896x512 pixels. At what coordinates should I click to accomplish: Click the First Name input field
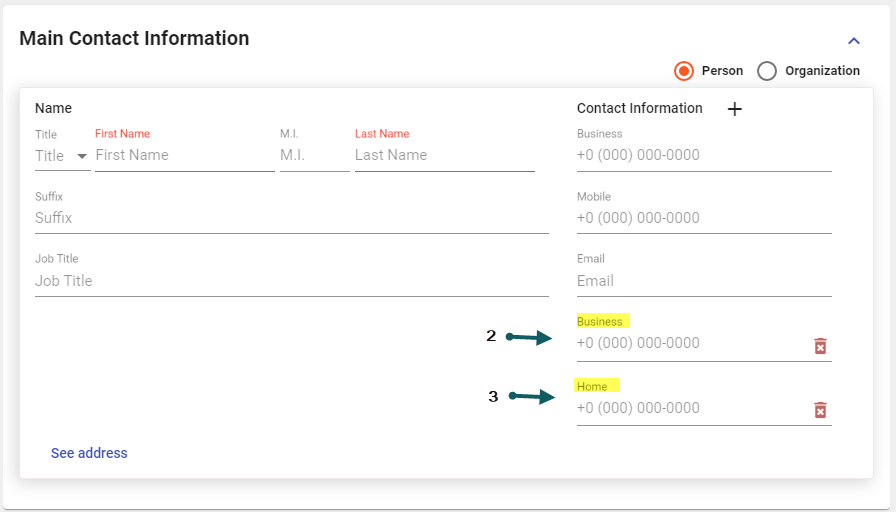click(184, 155)
